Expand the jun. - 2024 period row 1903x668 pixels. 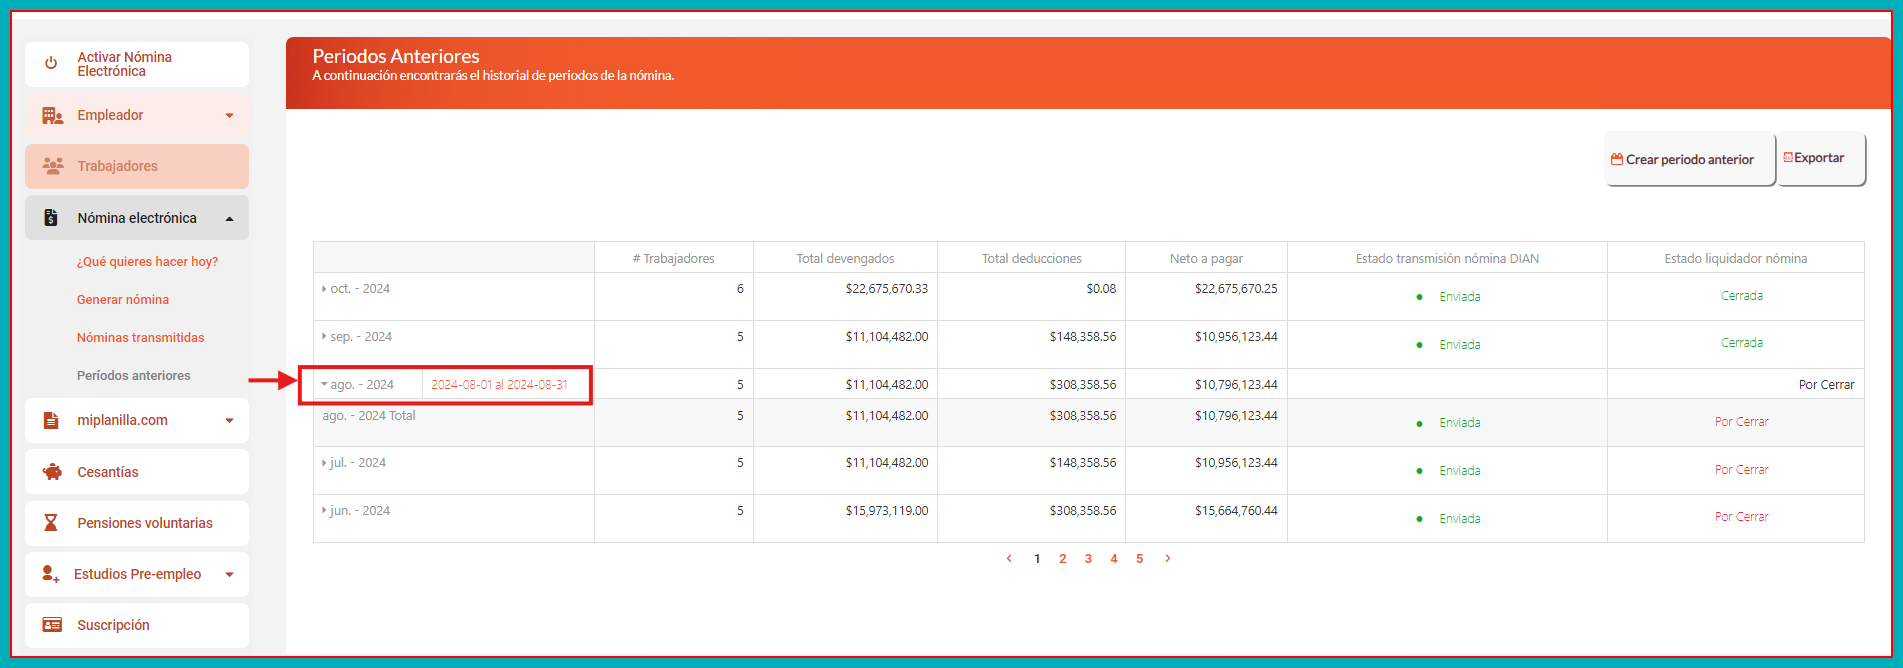(324, 511)
